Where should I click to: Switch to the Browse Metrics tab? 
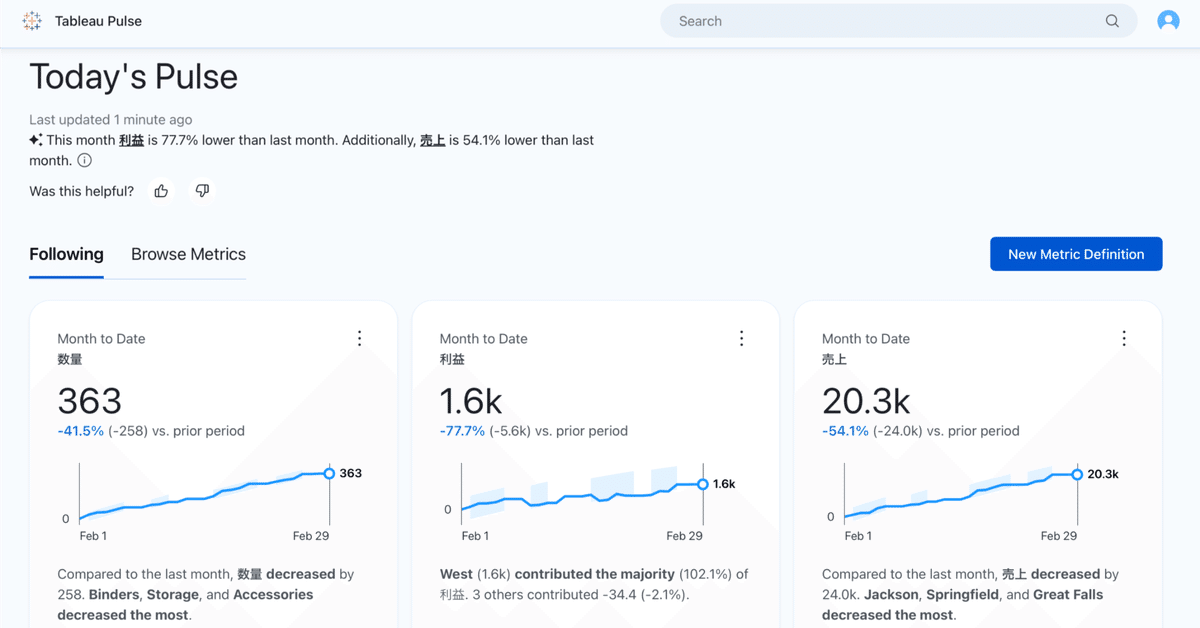pos(188,254)
